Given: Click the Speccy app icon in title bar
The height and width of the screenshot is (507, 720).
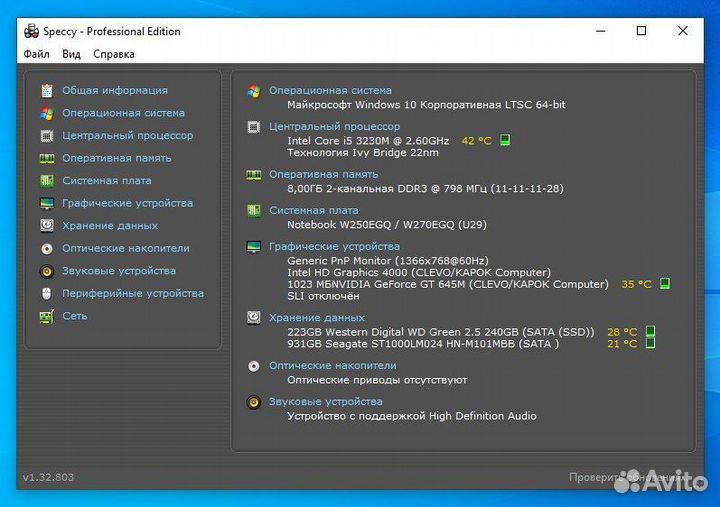Looking at the screenshot, I should point(31,31).
